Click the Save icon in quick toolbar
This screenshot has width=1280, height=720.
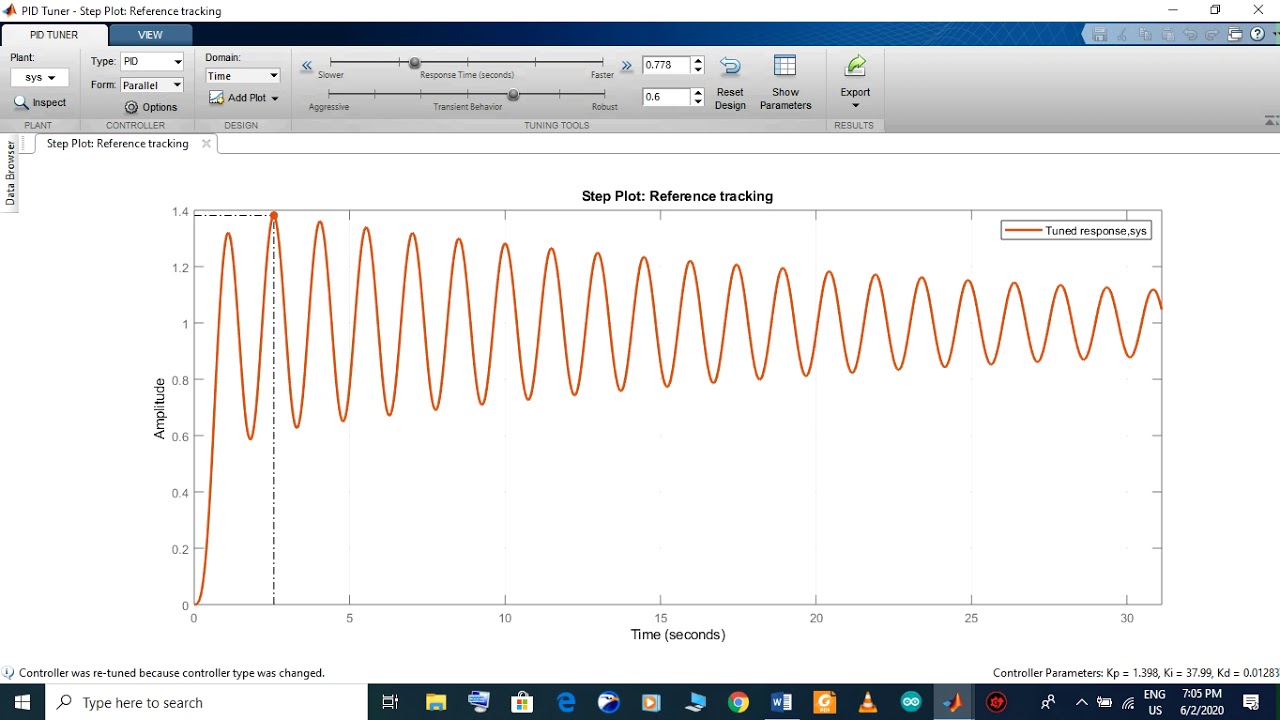1100,34
